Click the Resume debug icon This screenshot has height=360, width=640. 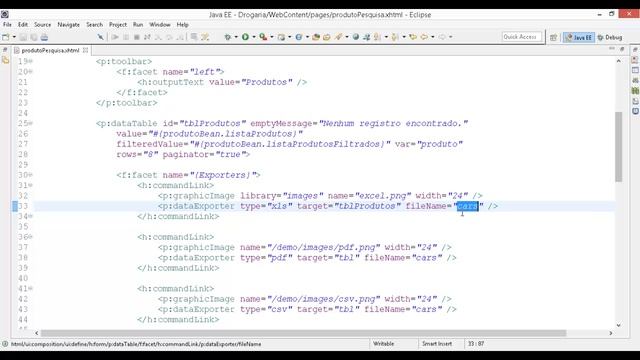pos(115,37)
